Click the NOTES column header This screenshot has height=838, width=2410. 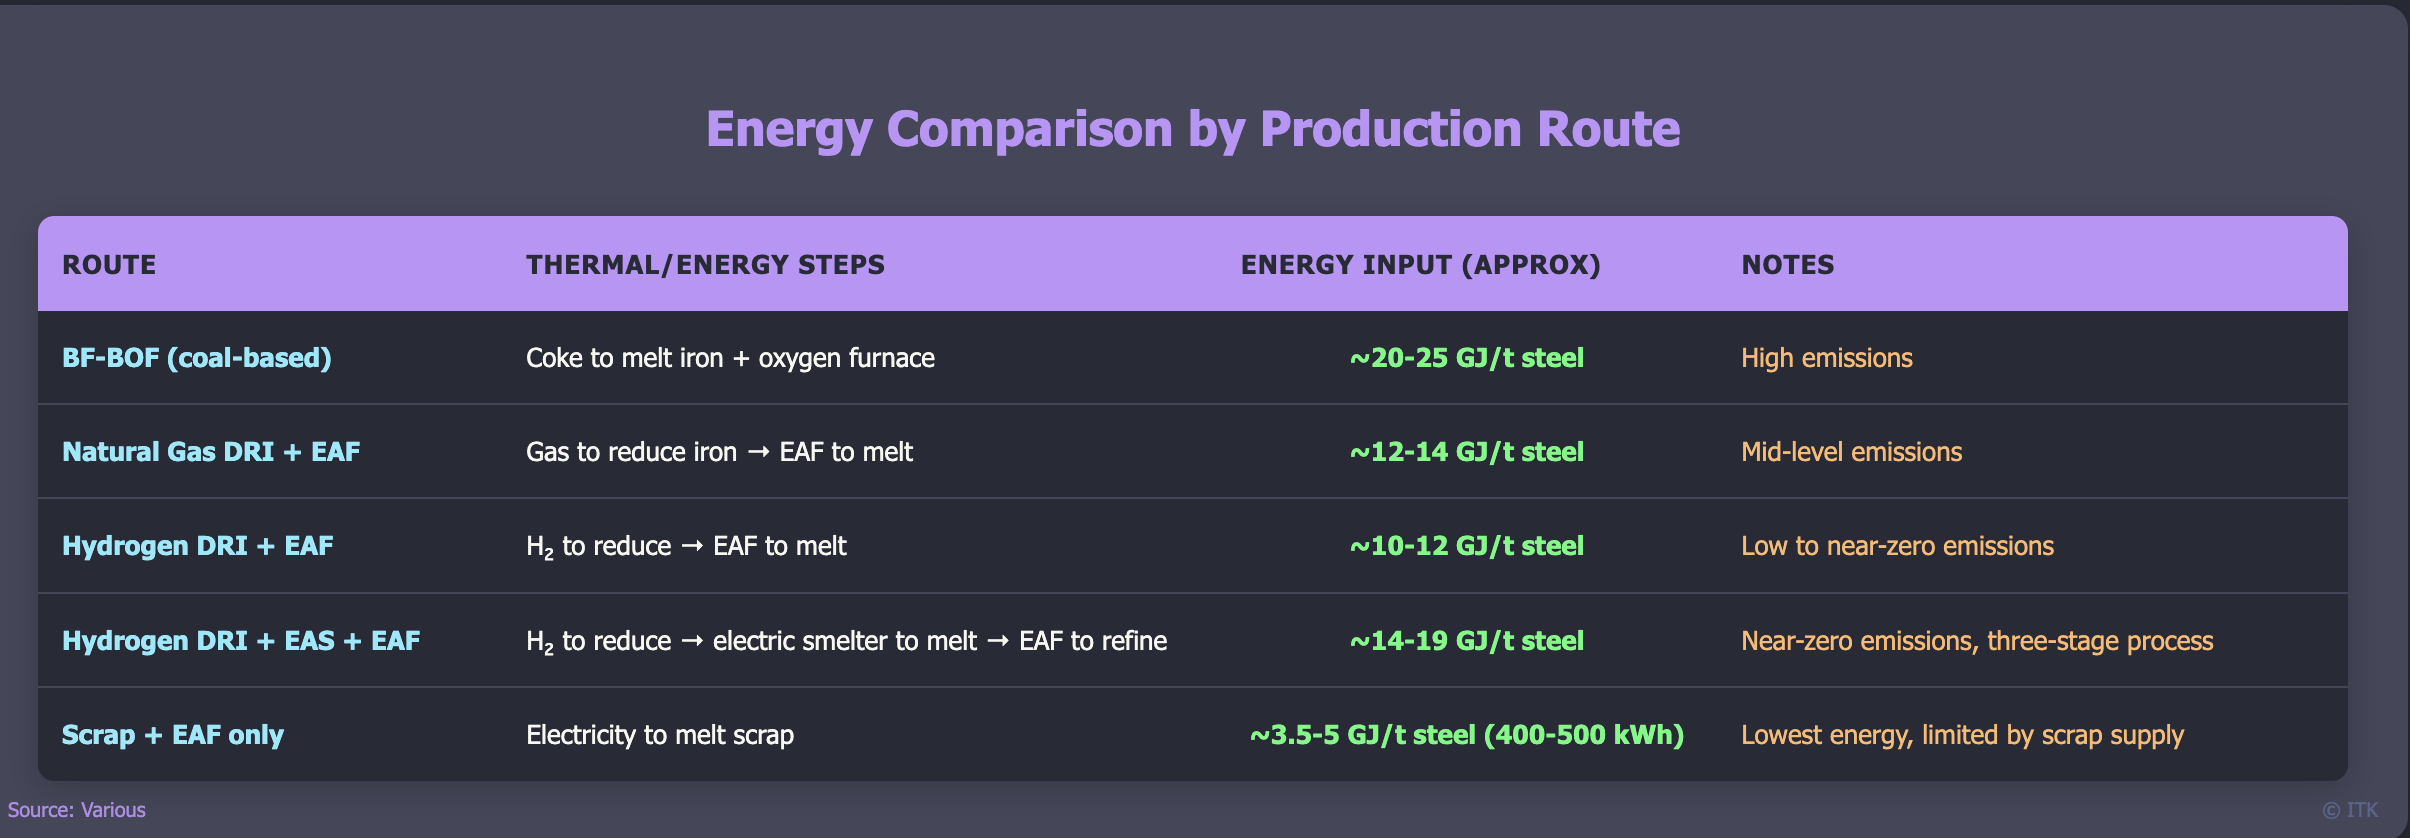(x=1787, y=265)
